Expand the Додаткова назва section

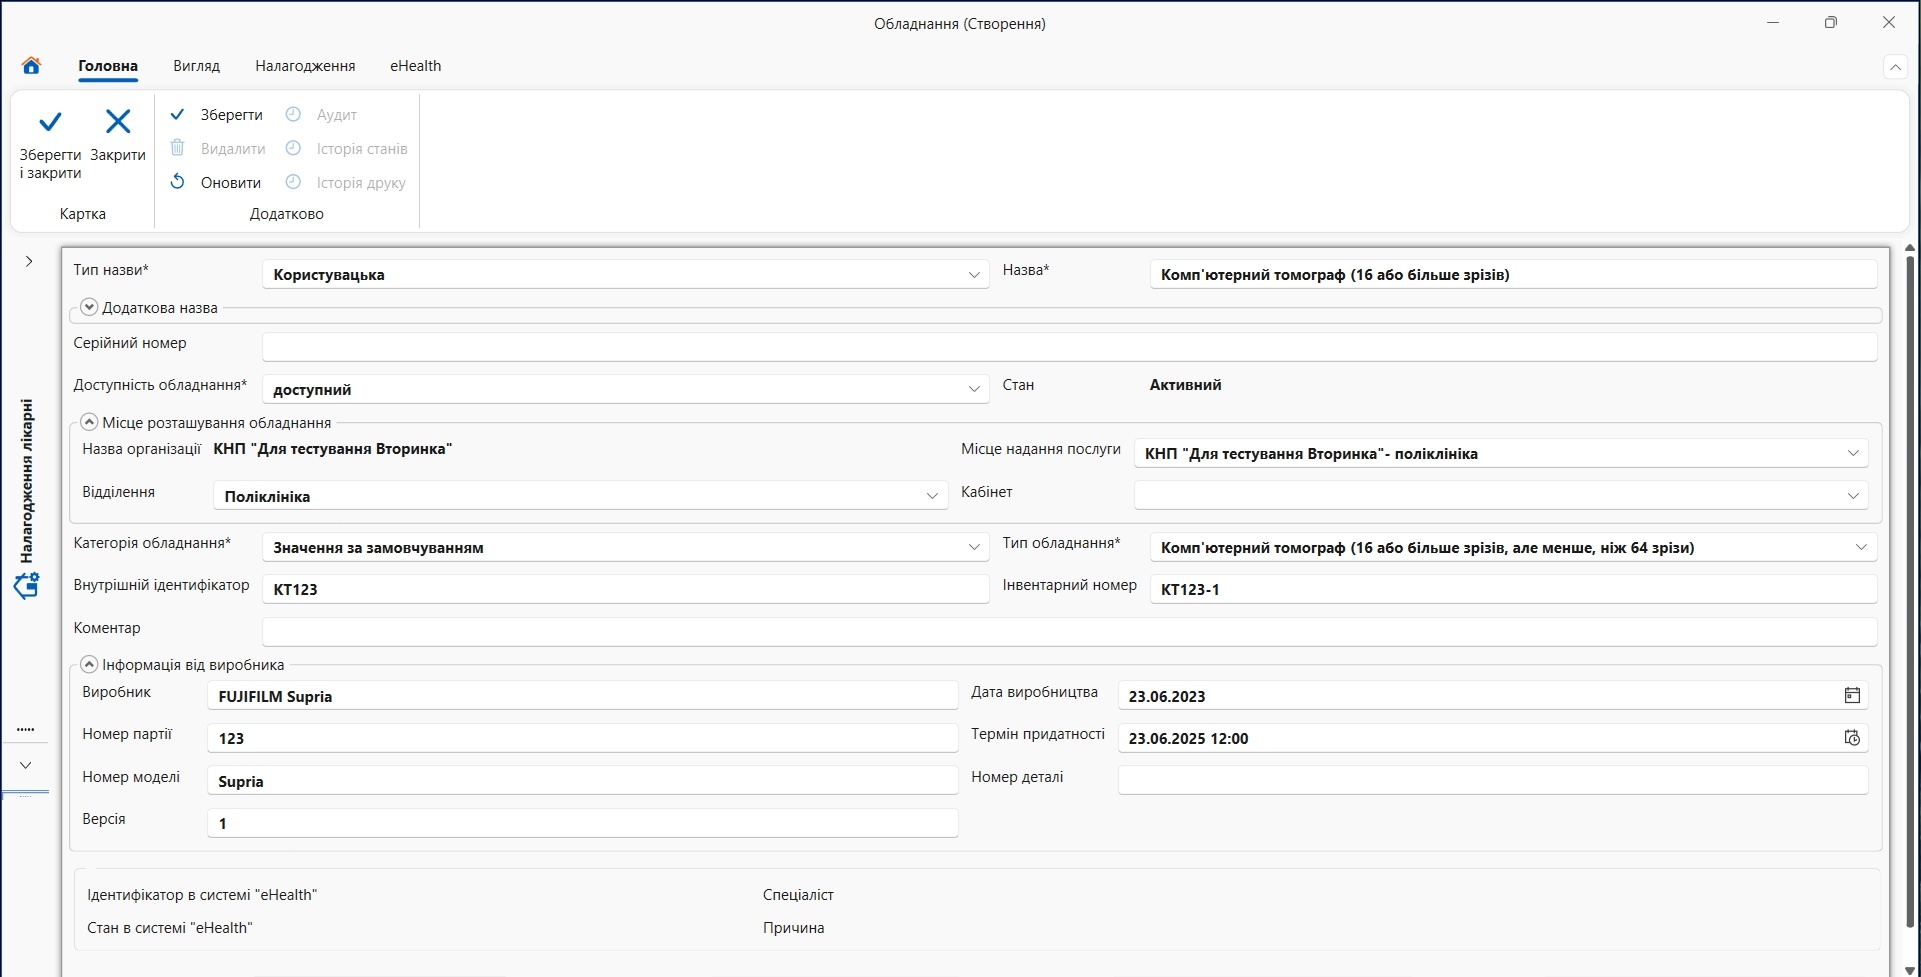pos(89,307)
